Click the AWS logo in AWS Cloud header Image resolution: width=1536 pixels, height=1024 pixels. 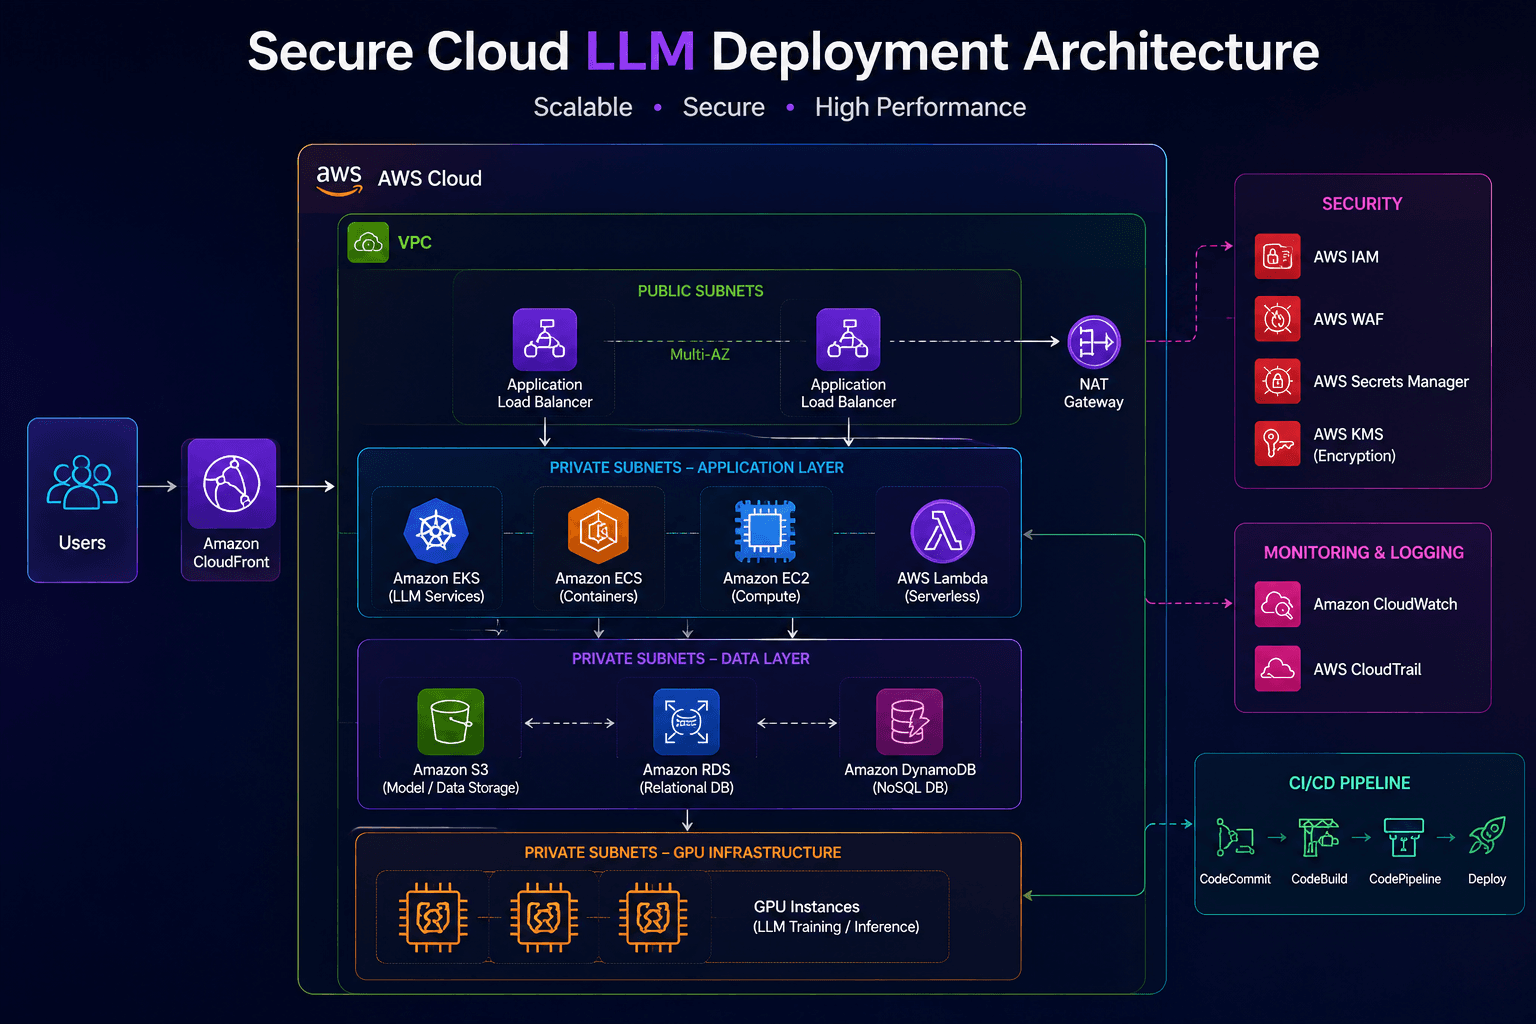[339, 180]
